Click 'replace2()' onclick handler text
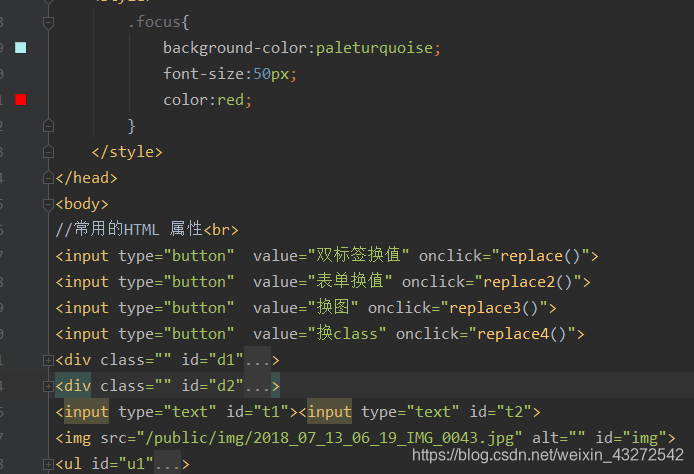Viewport: 694px width, 474px height. tap(528, 282)
